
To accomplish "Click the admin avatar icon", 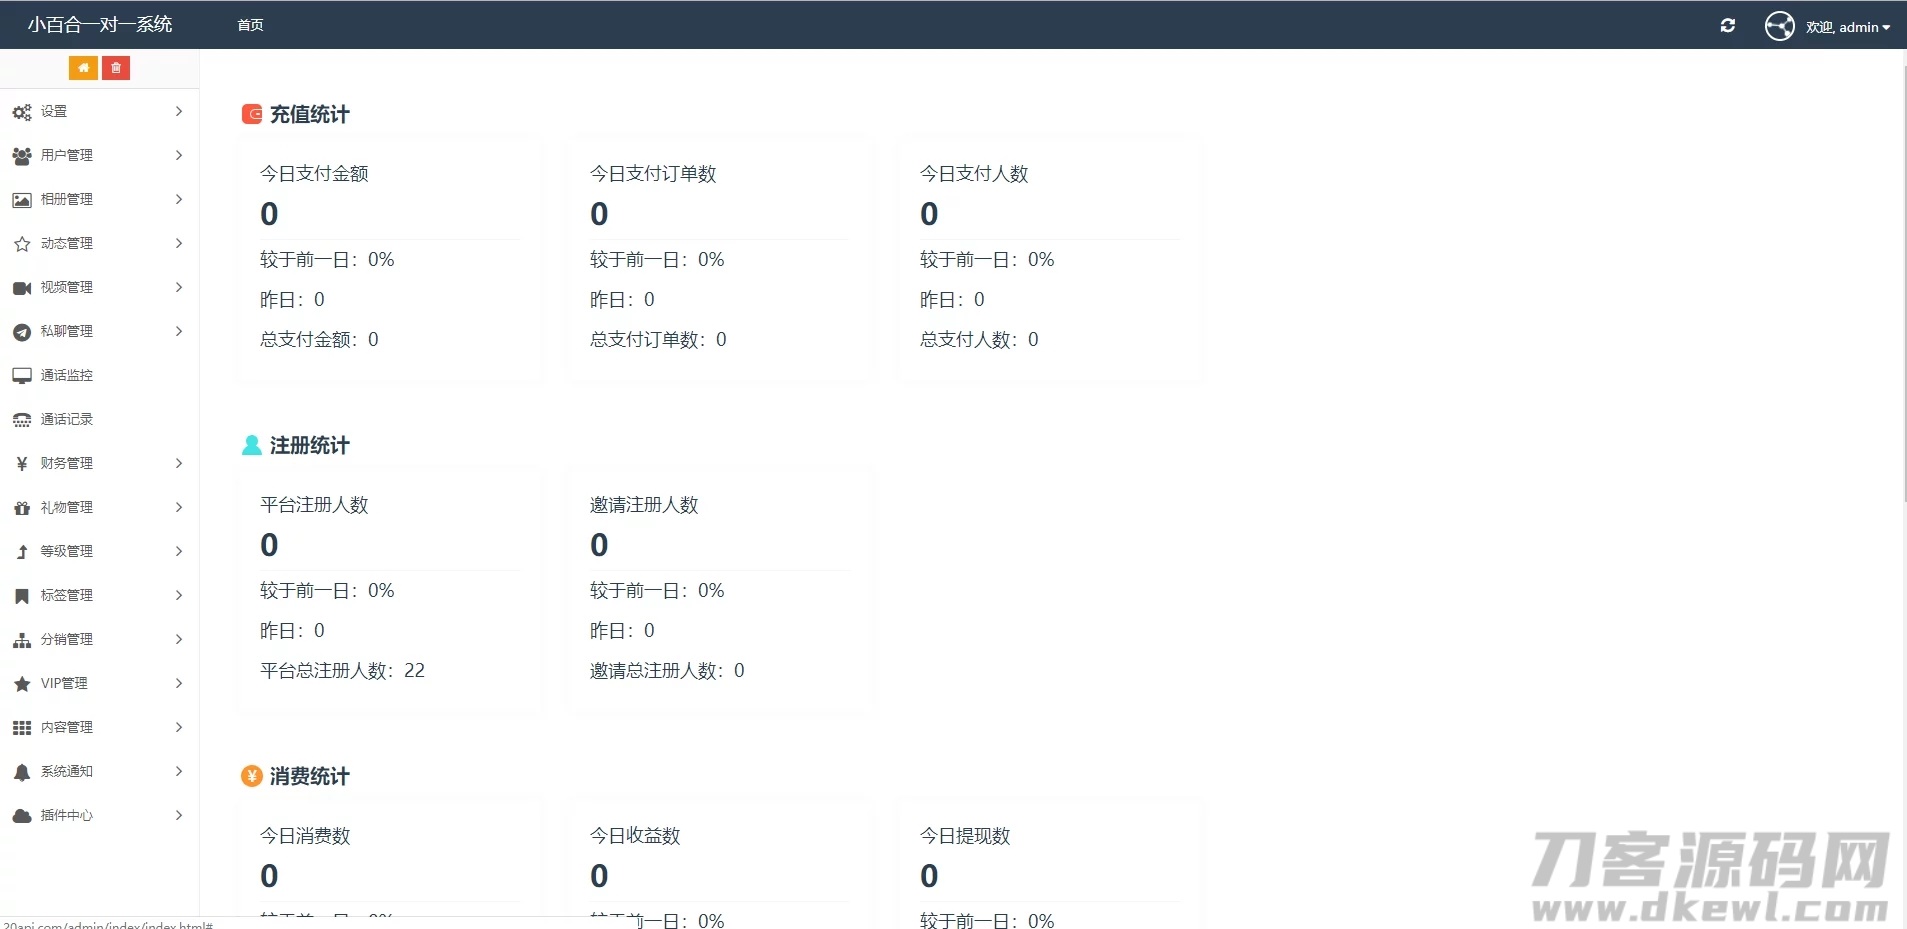I will coord(1779,26).
